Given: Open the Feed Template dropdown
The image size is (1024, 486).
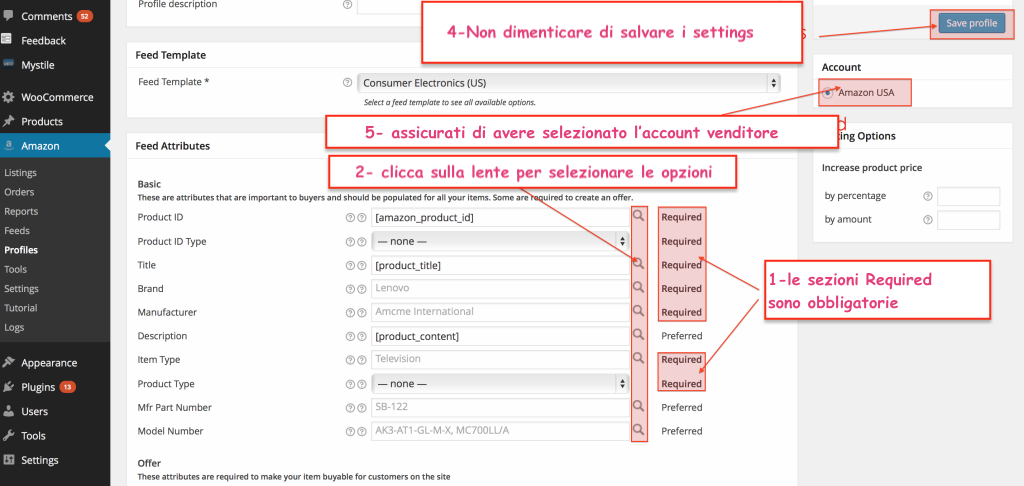Looking at the screenshot, I should (x=569, y=83).
